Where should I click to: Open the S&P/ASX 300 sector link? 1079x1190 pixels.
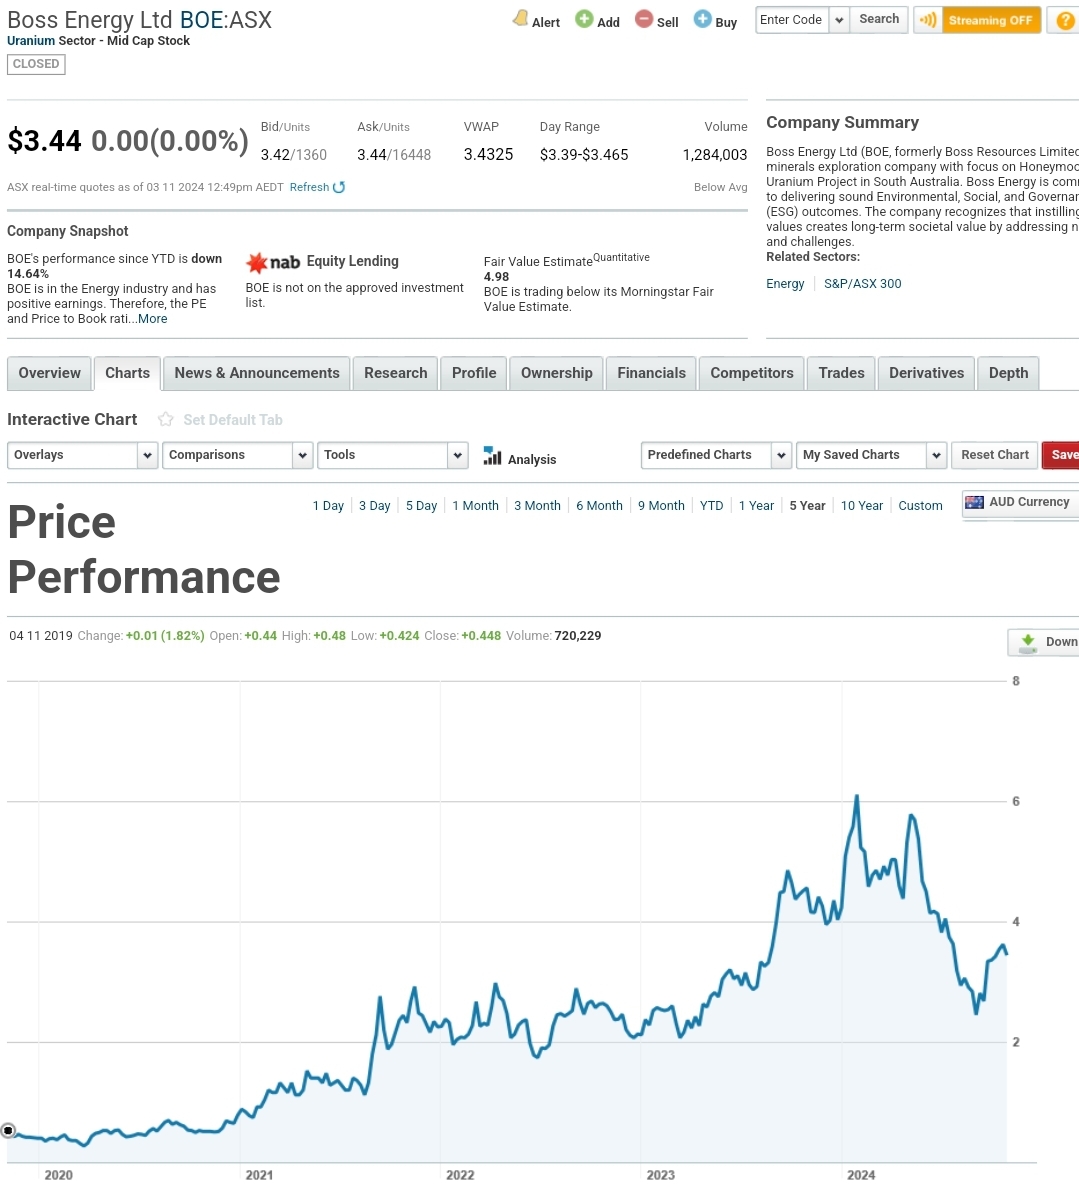click(x=863, y=284)
